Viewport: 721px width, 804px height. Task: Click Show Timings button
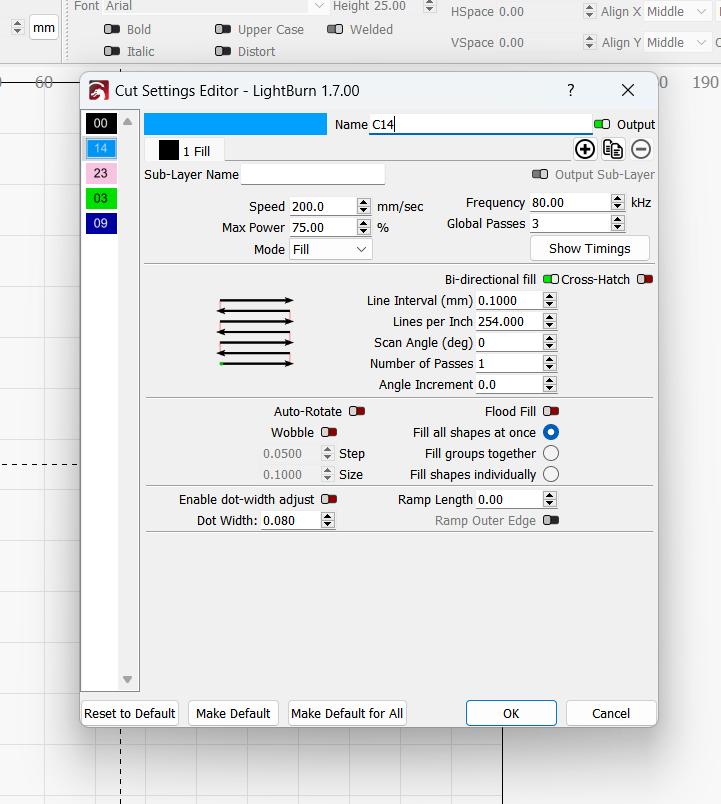point(590,249)
